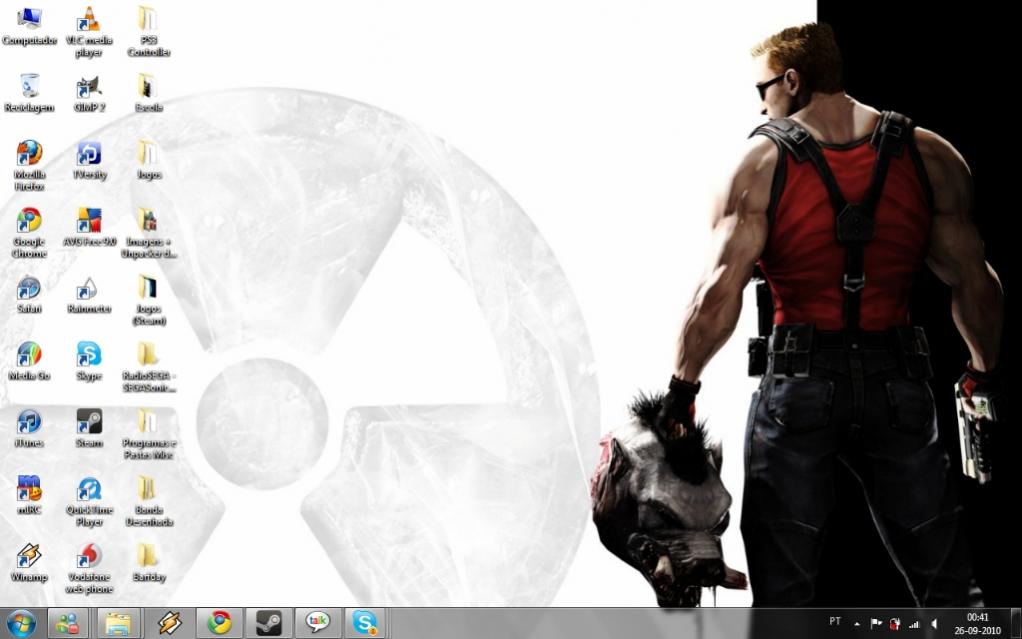
Task: Select the Vodafone web phone shortcut
Action: pos(89,569)
